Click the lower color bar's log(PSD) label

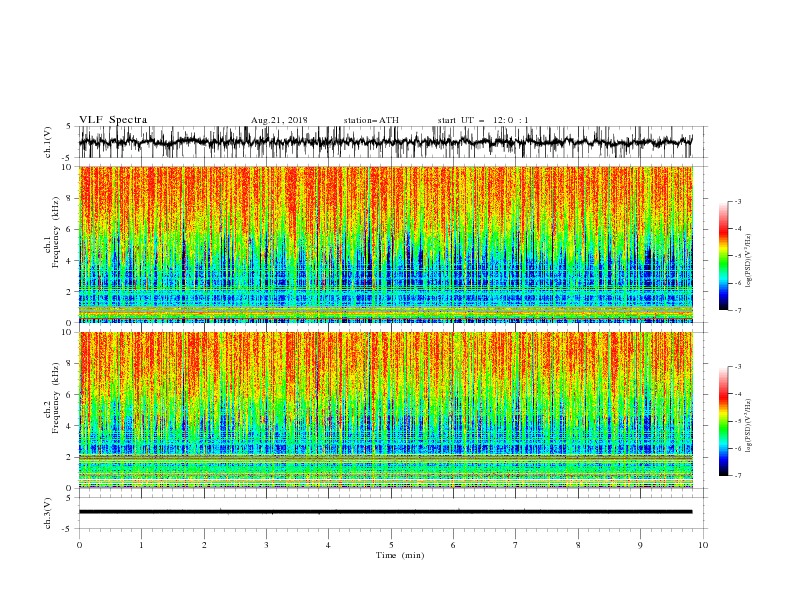[x=748, y=426]
